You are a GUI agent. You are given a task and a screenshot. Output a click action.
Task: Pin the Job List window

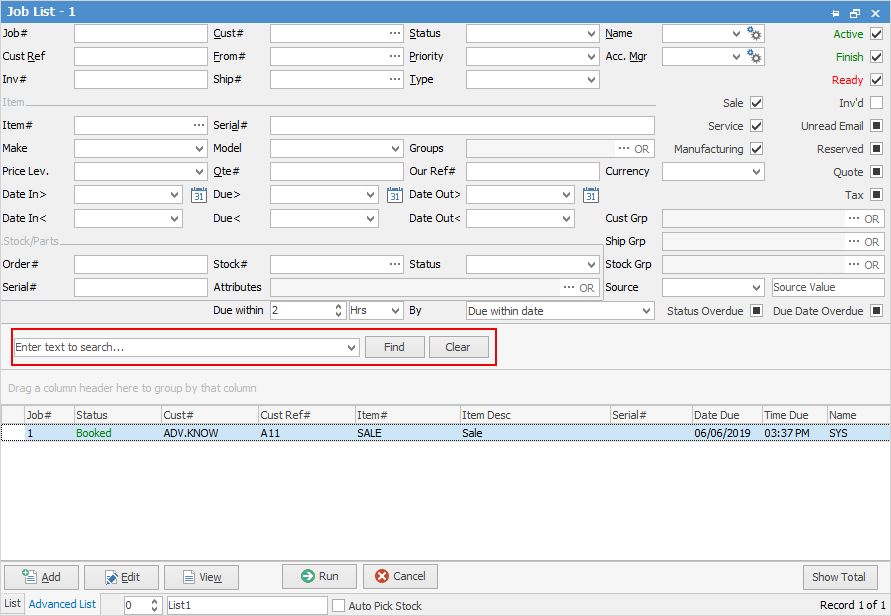tap(835, 13)
